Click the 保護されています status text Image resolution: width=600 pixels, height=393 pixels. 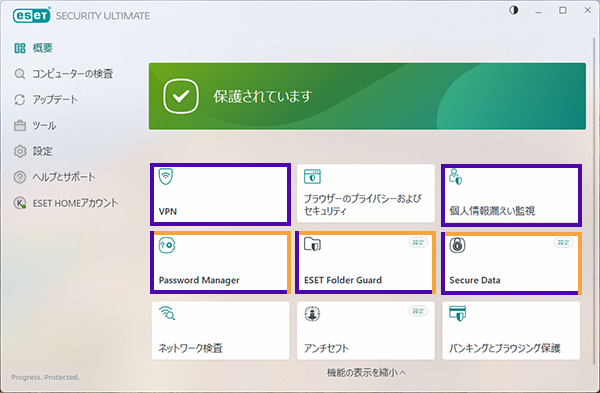(x=262, y=96)
